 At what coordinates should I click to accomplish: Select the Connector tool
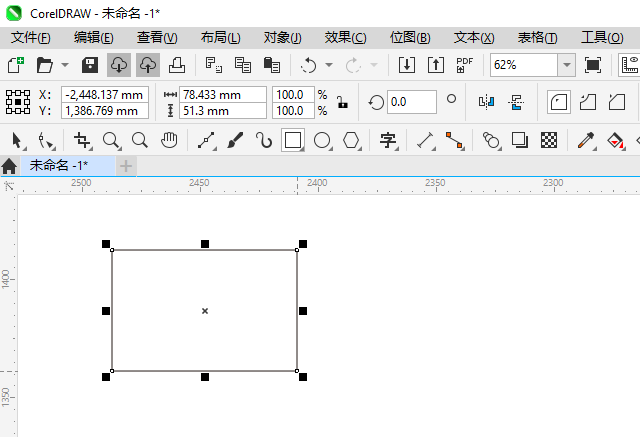coord(455,140)
